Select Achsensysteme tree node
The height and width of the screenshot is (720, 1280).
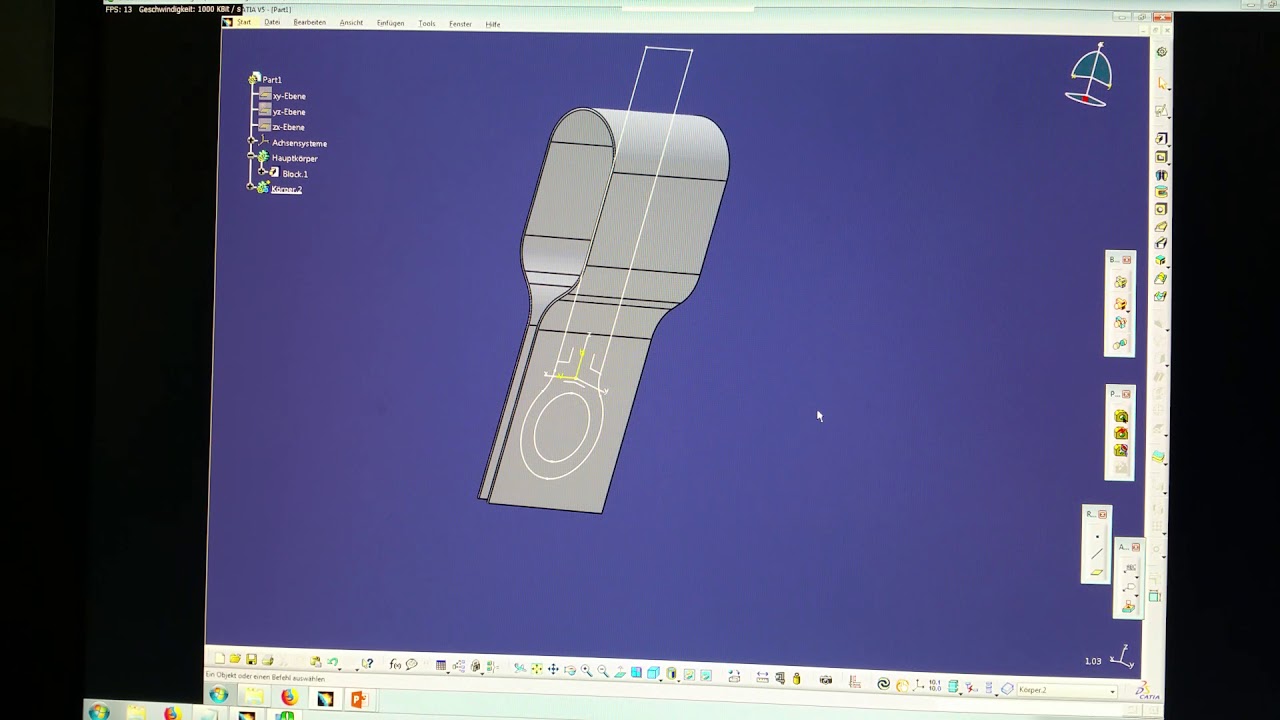click(x=299, y=143)
